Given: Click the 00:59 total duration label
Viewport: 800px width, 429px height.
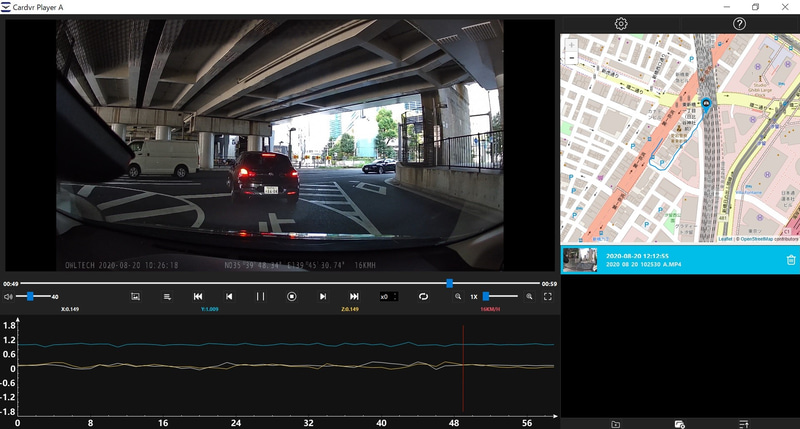Looking at the screenshot, I should point(549,284).
